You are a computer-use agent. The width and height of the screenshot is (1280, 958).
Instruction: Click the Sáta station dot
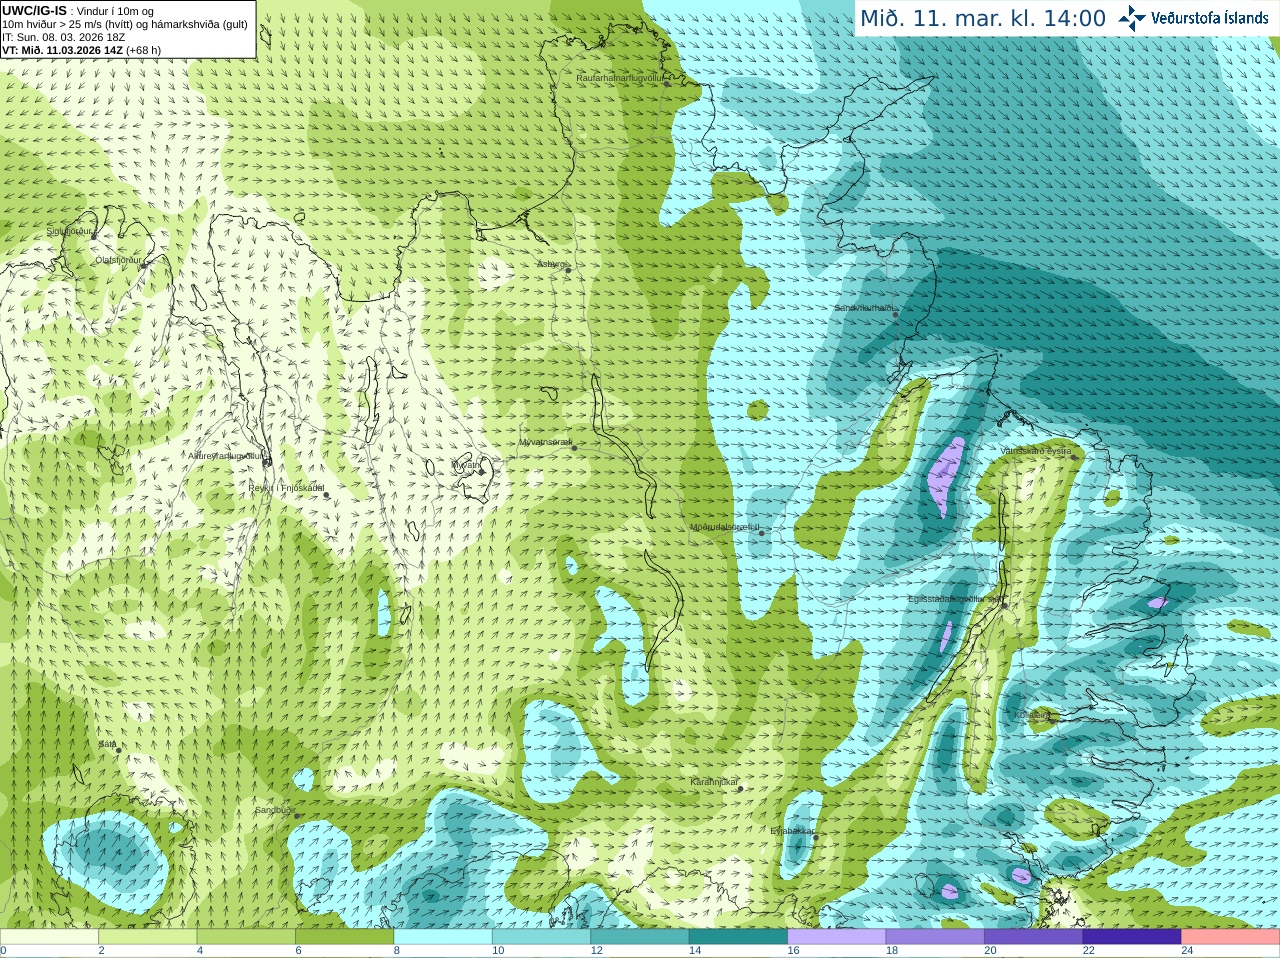(119, 750)
